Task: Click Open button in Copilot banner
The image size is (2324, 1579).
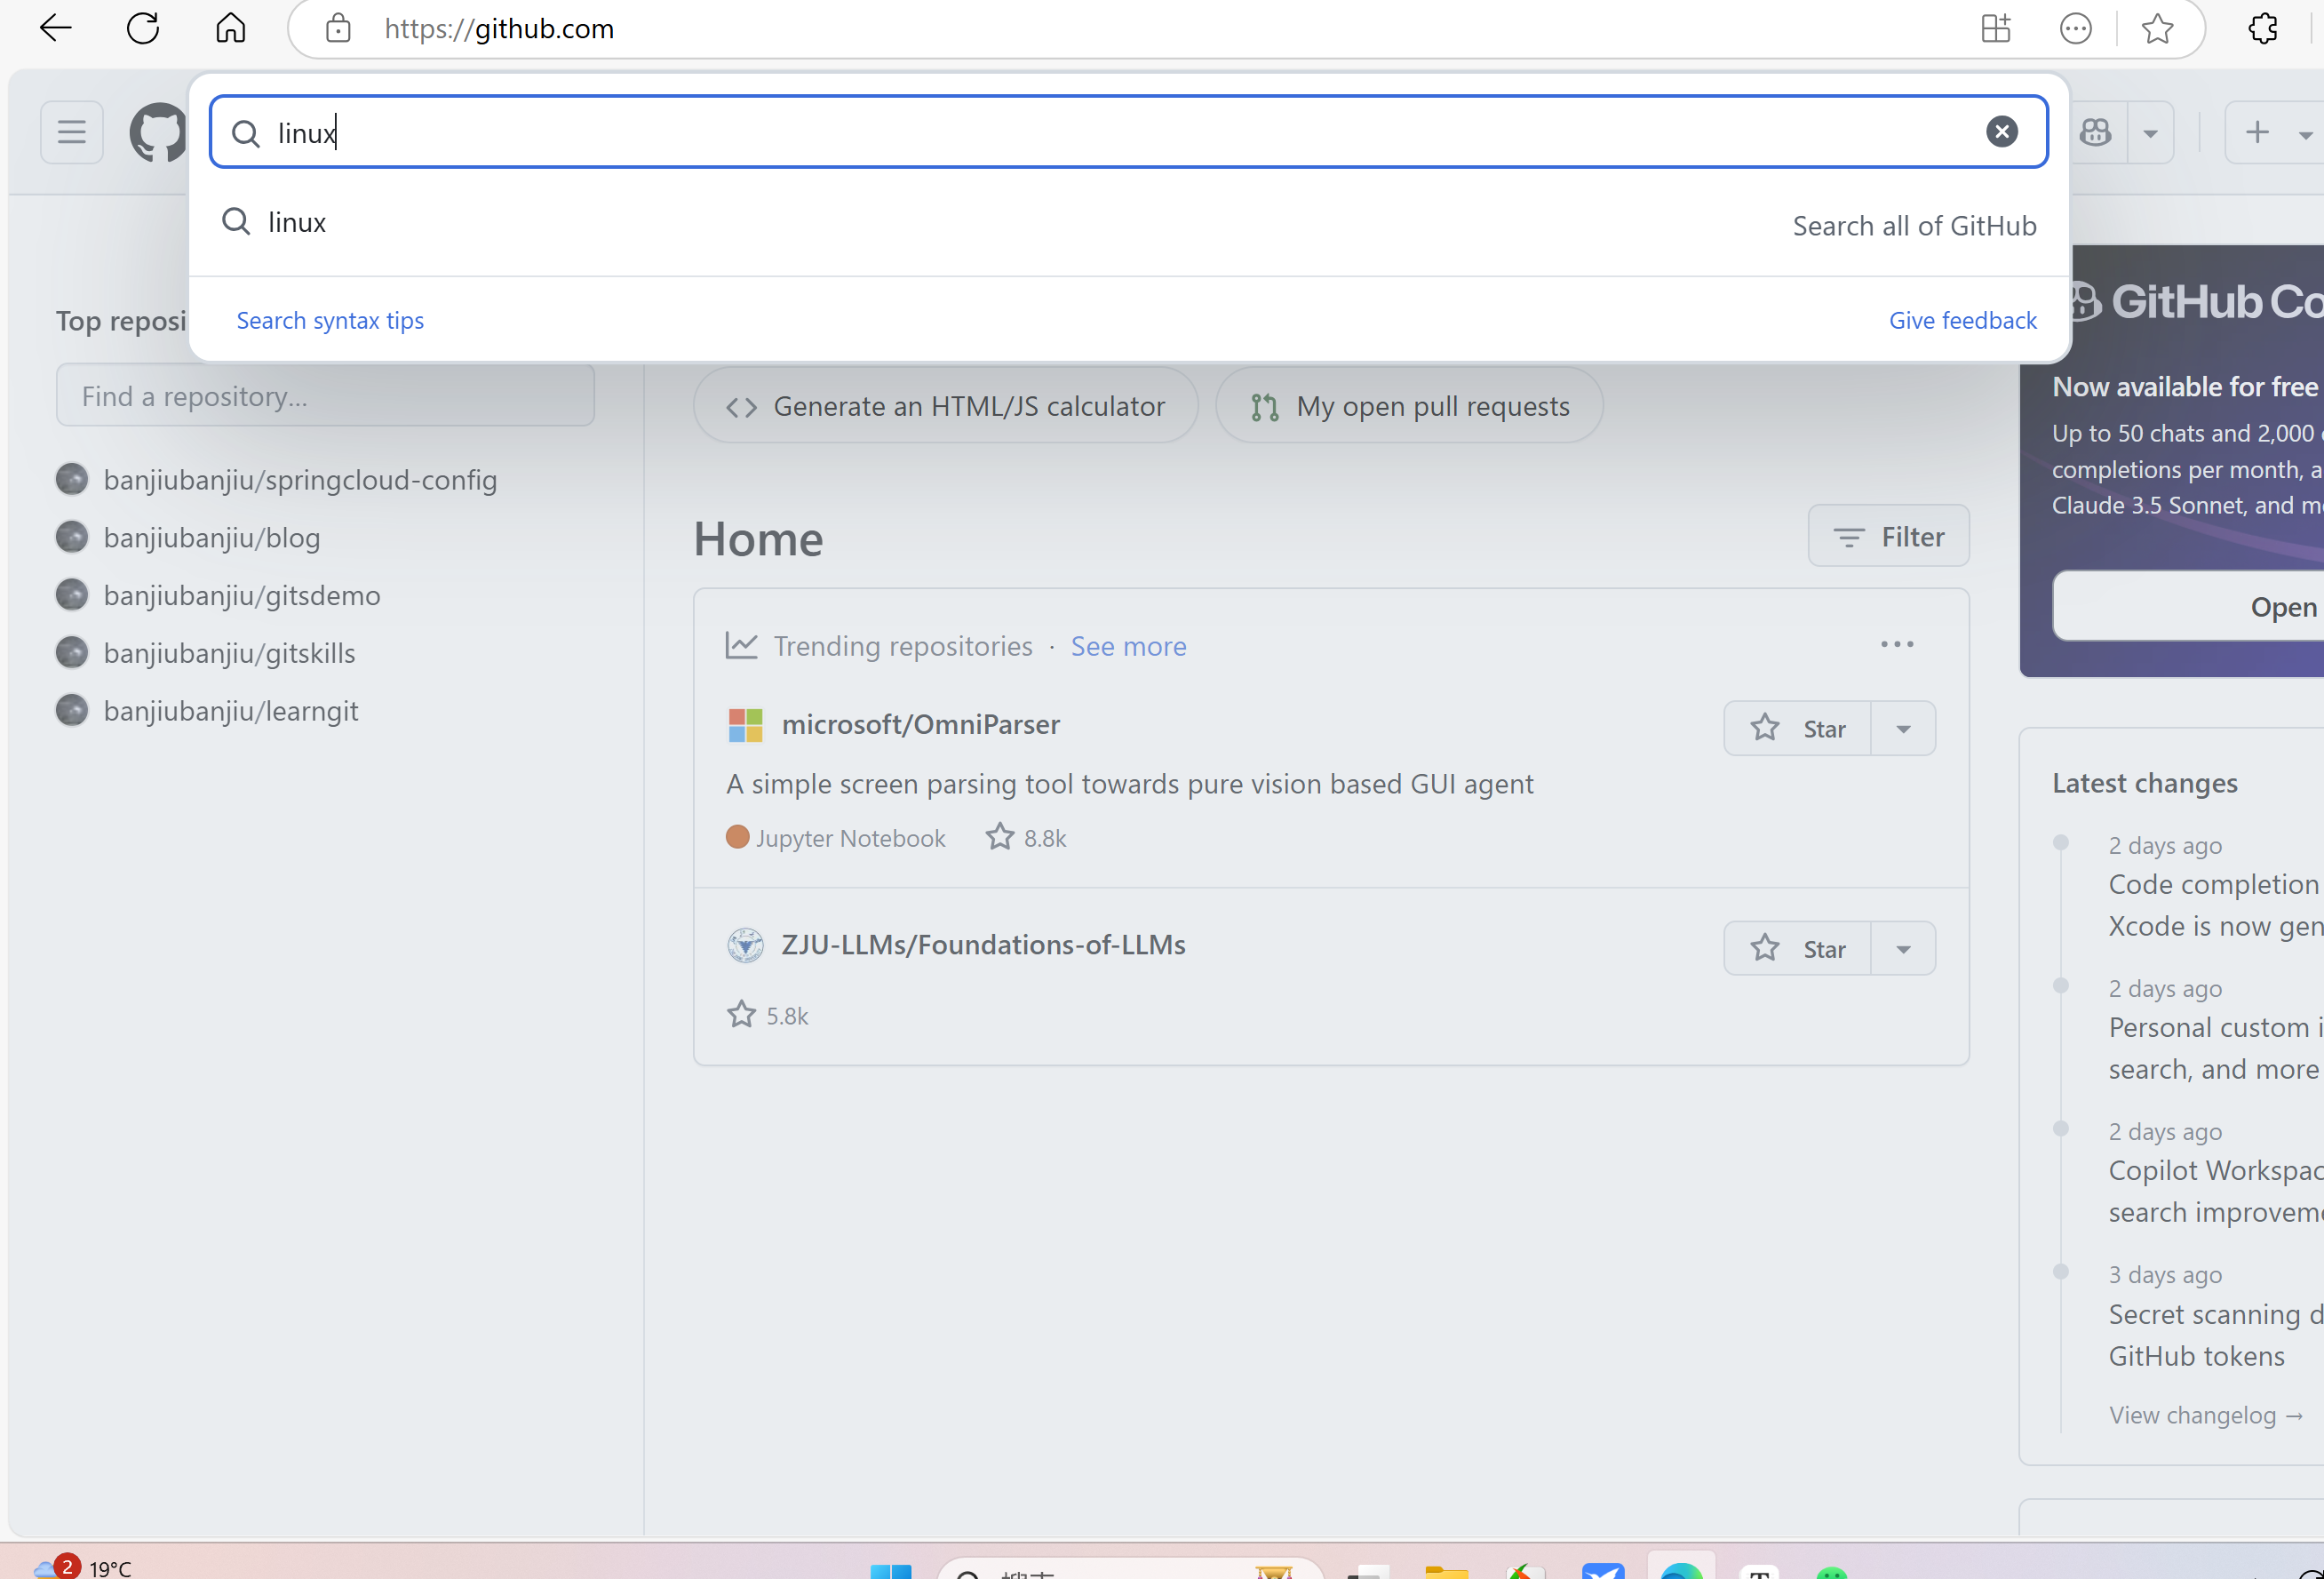Action: tap(2188, 606)
